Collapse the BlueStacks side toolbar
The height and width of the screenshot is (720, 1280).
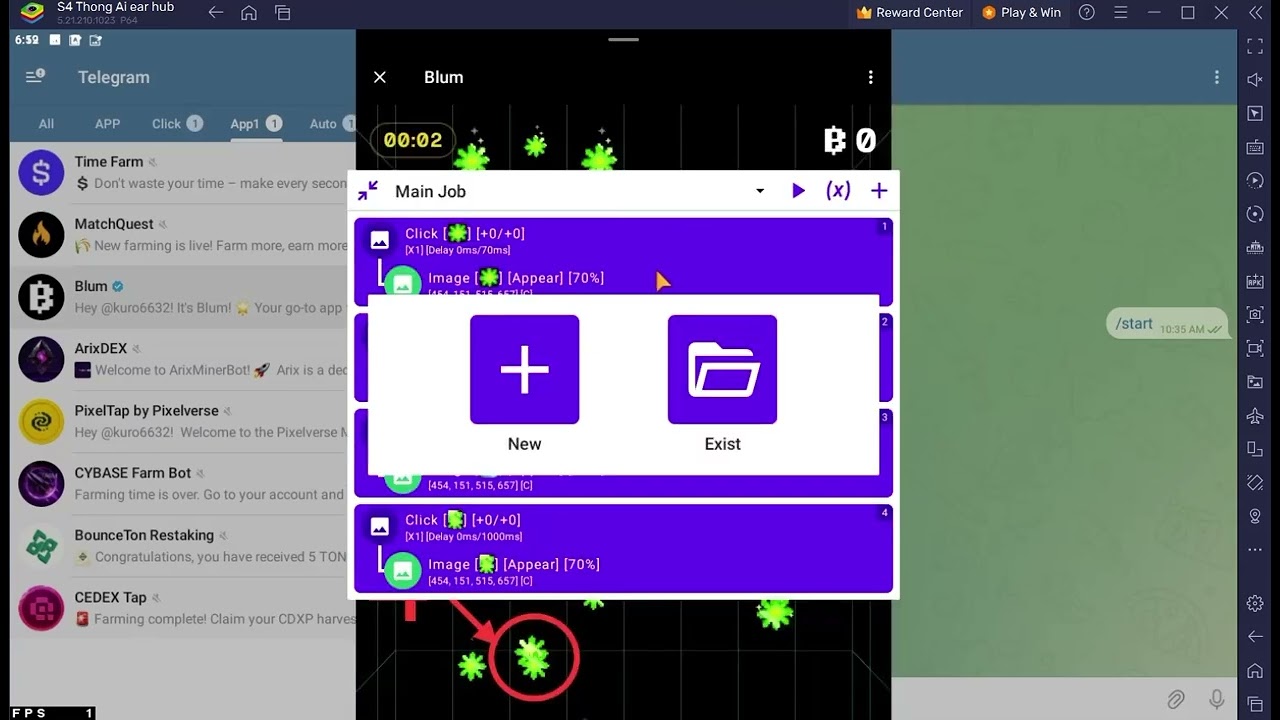[x=1255, y=13]
